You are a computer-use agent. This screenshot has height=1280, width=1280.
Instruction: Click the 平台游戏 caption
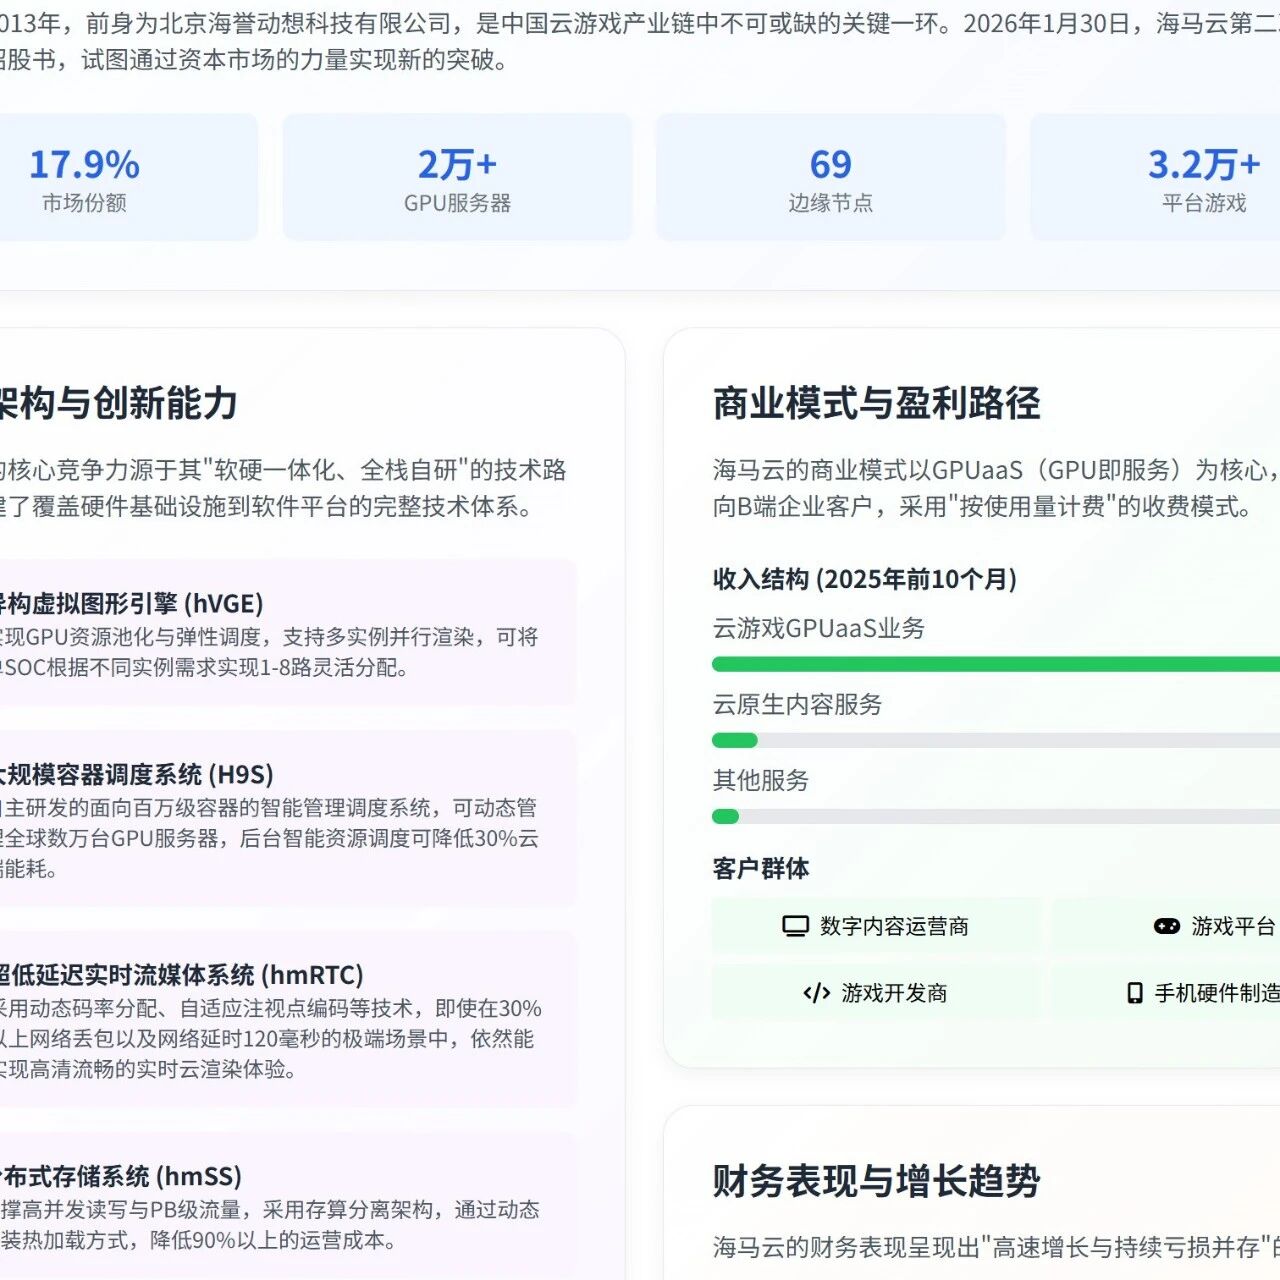pos(1204,203)
